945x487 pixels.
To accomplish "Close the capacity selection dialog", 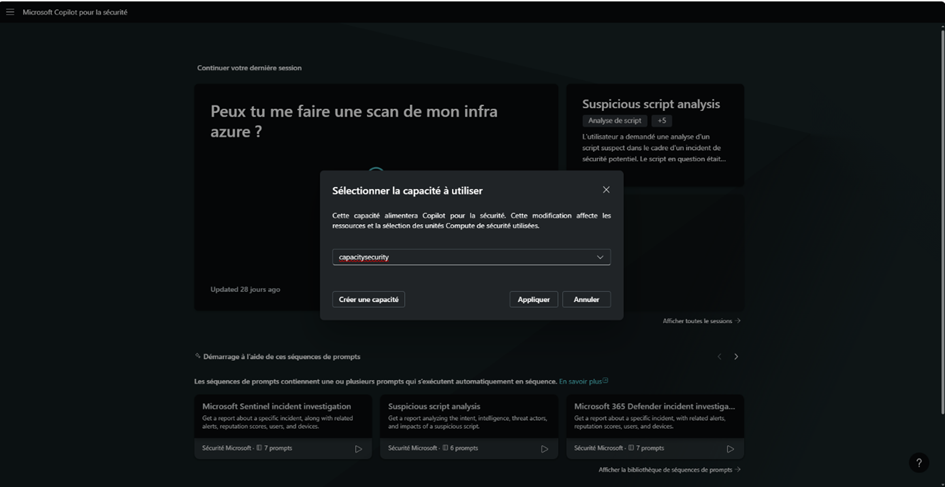I will pyautogui.click(x=606, y=190).
